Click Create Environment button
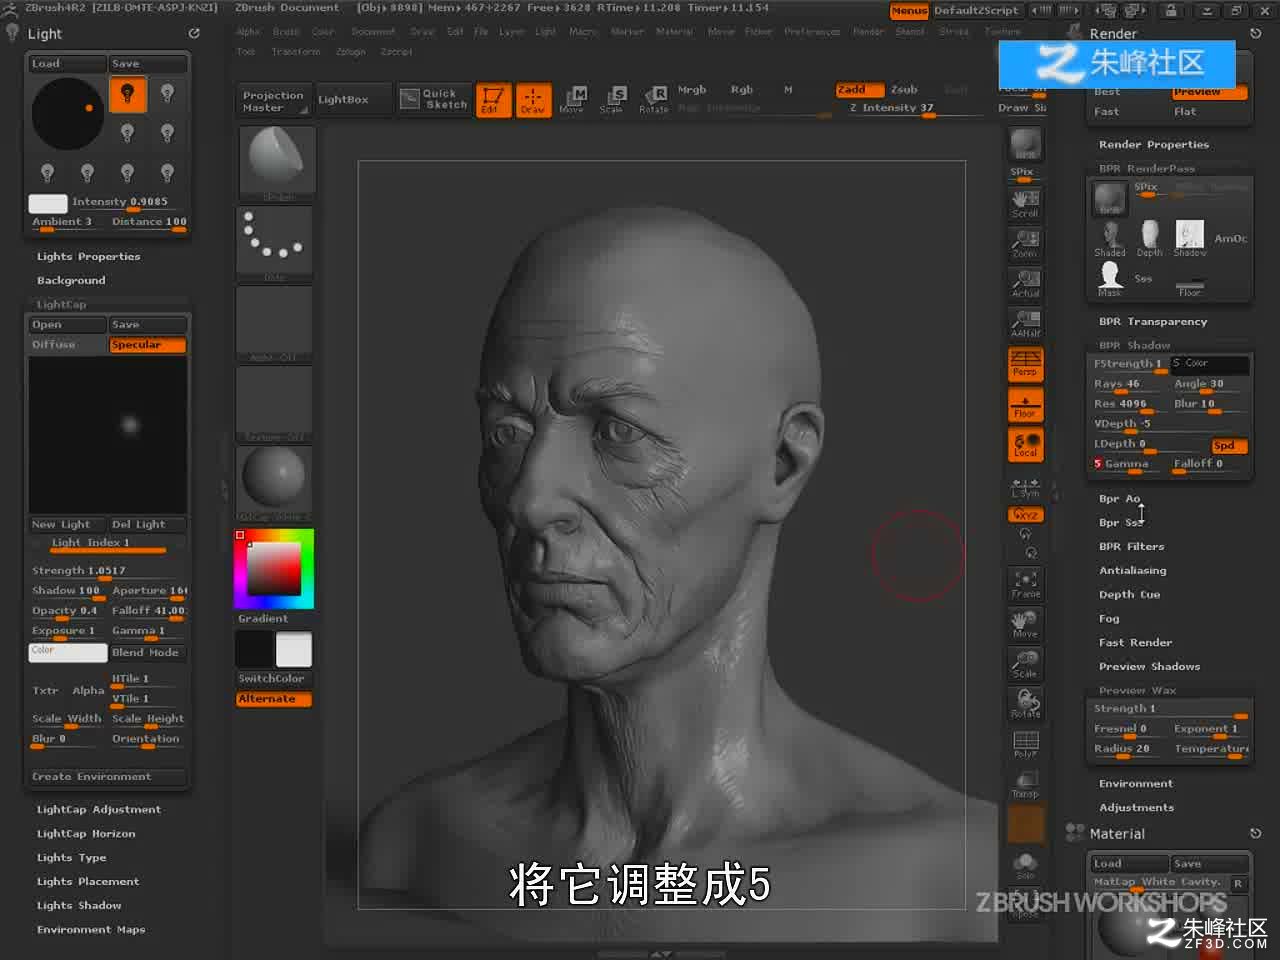This screenshot has width=1280, height=960. [x=107, y=777]
